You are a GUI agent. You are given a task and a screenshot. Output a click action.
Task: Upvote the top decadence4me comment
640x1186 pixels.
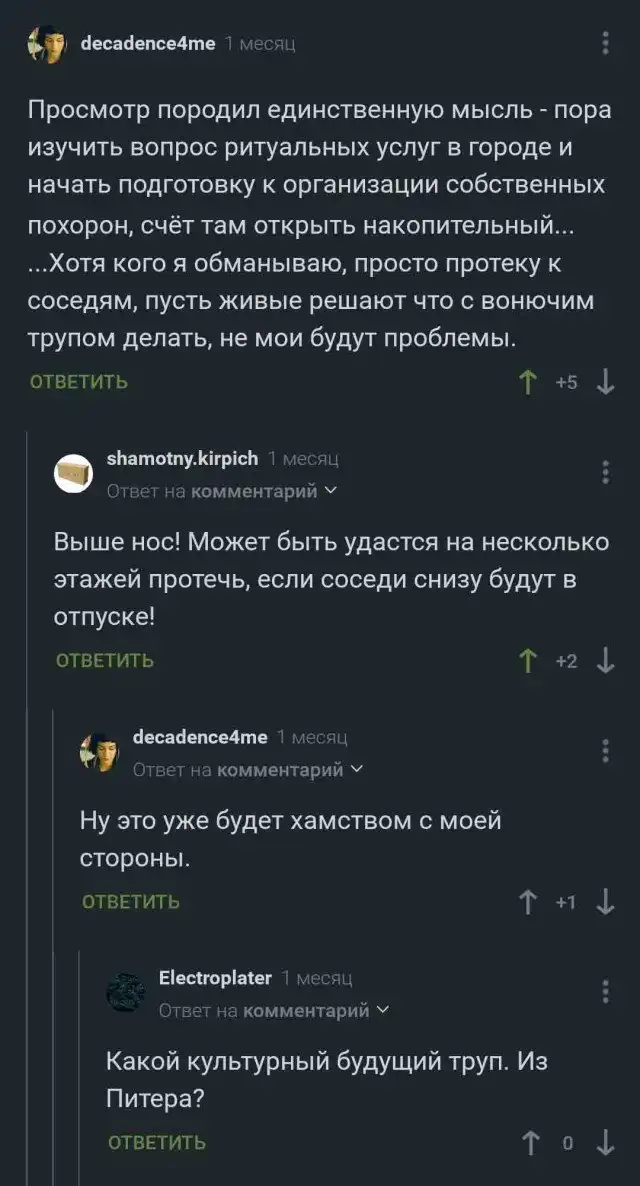pyautogui.click(x=529, y=382)
